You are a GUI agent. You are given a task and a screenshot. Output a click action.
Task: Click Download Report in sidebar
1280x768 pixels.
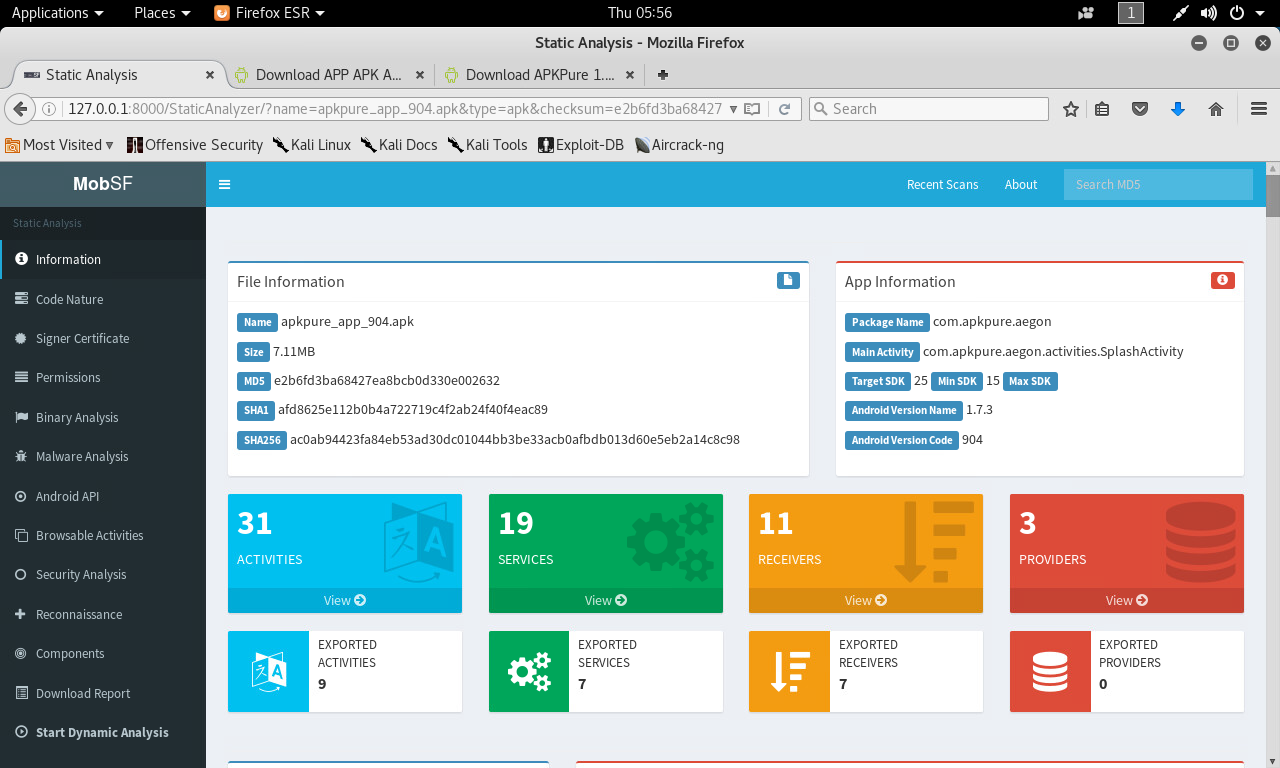pos(103,693)
